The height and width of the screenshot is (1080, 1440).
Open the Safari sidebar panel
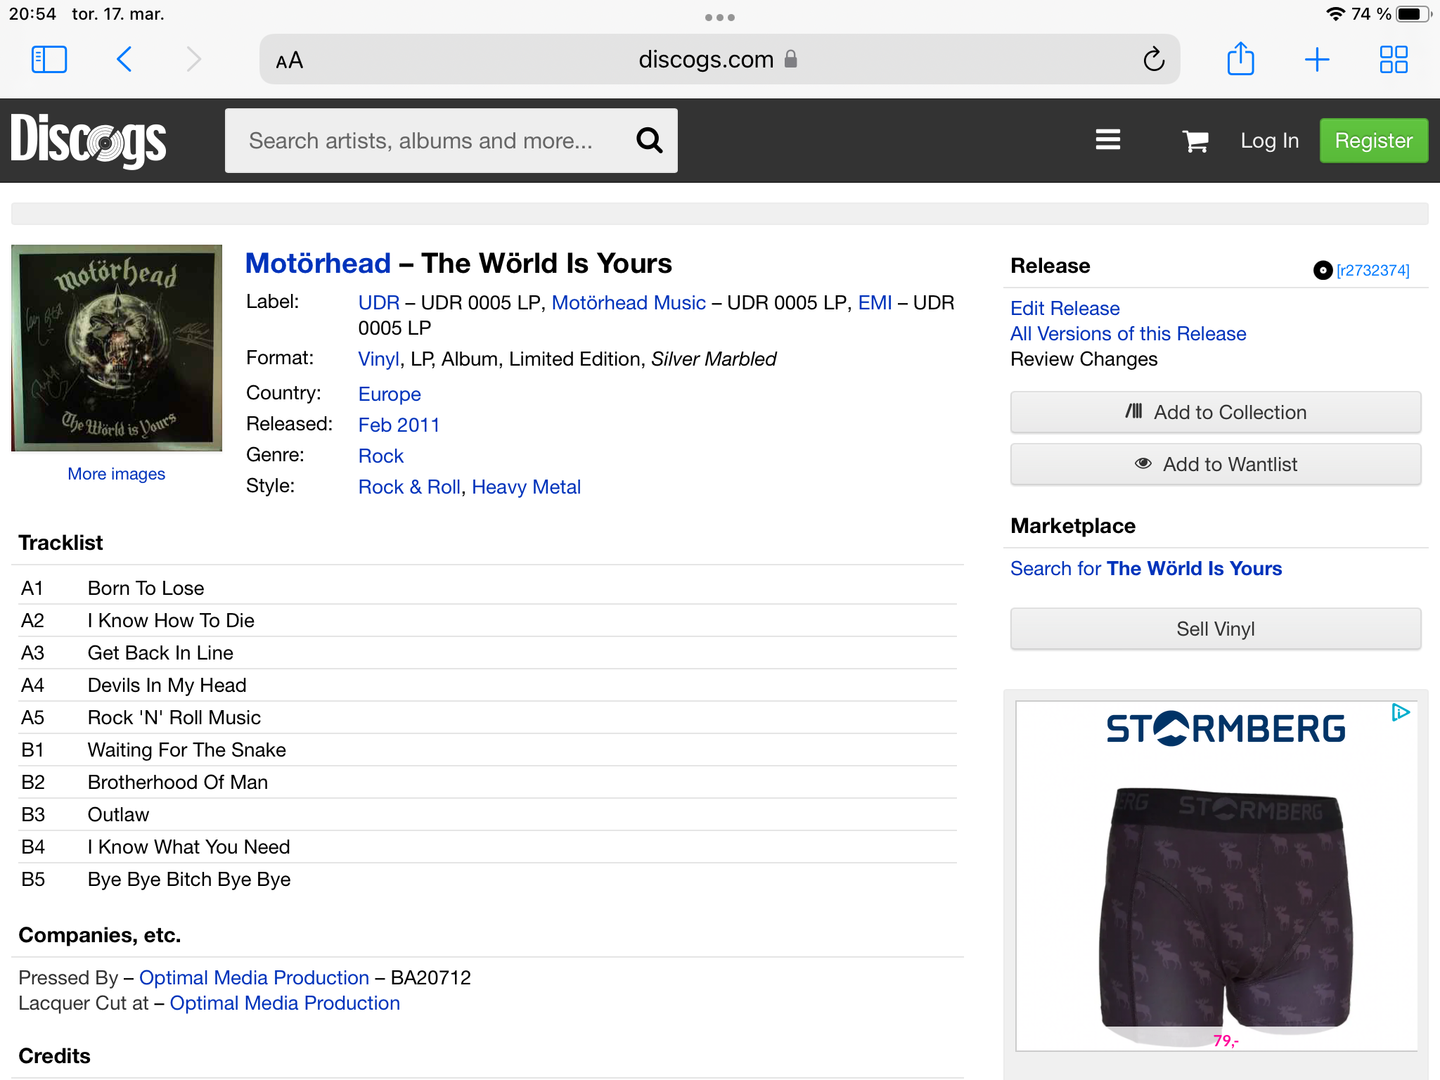tap(50, 60)
